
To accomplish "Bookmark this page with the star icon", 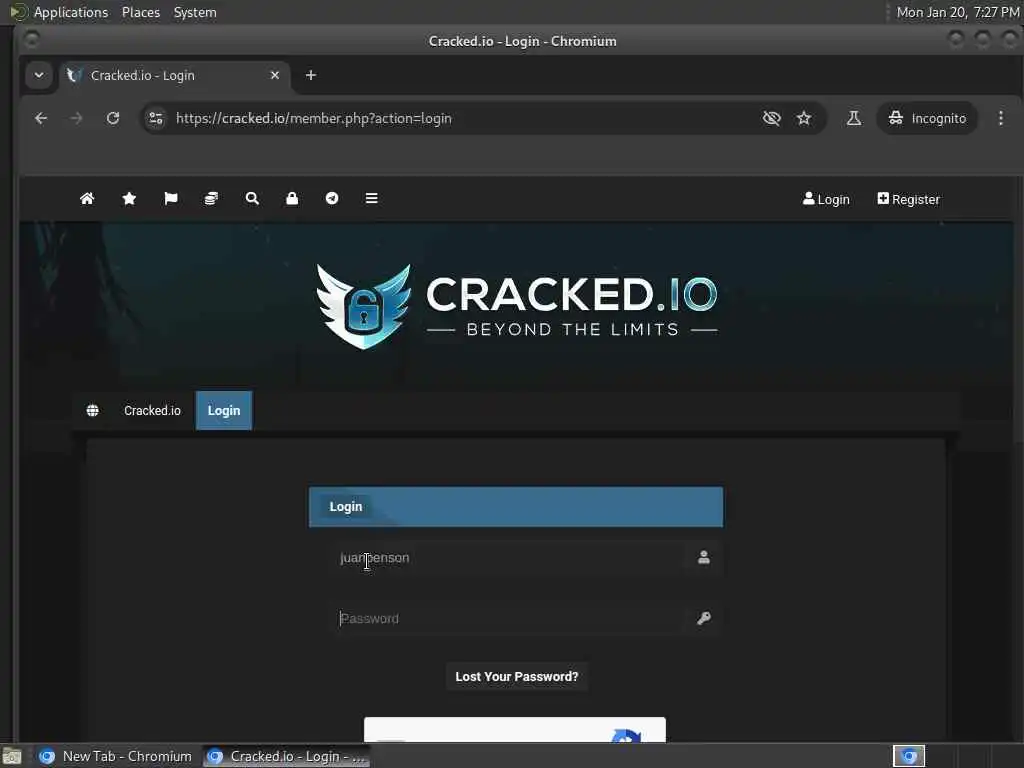I will tap(804, 118).
